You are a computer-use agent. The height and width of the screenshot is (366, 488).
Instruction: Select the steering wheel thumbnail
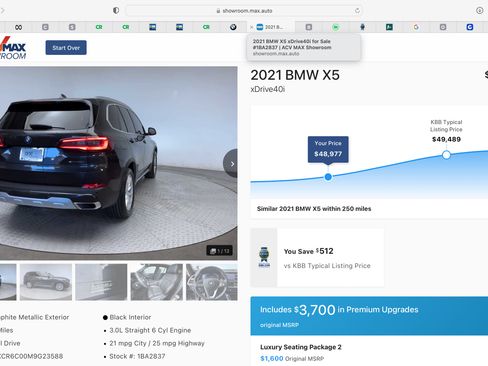click(212, 282)
